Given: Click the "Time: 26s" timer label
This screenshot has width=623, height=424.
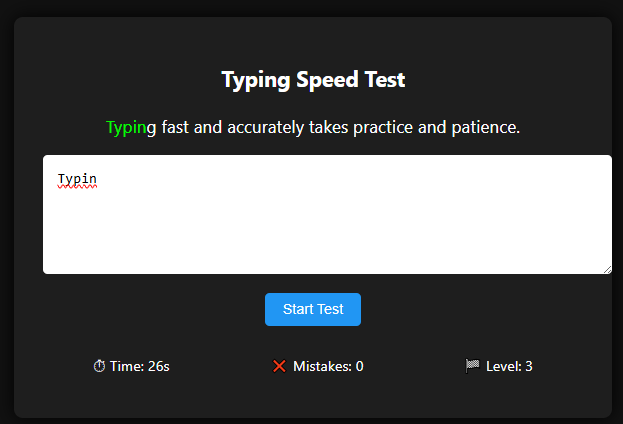Looking at the screenshot, I should coord(139,366).
